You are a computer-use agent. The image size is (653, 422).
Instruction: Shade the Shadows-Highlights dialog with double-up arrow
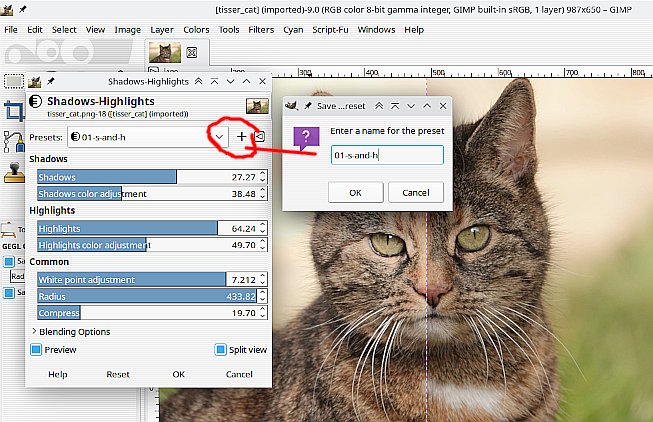click(x=199, y=81)
